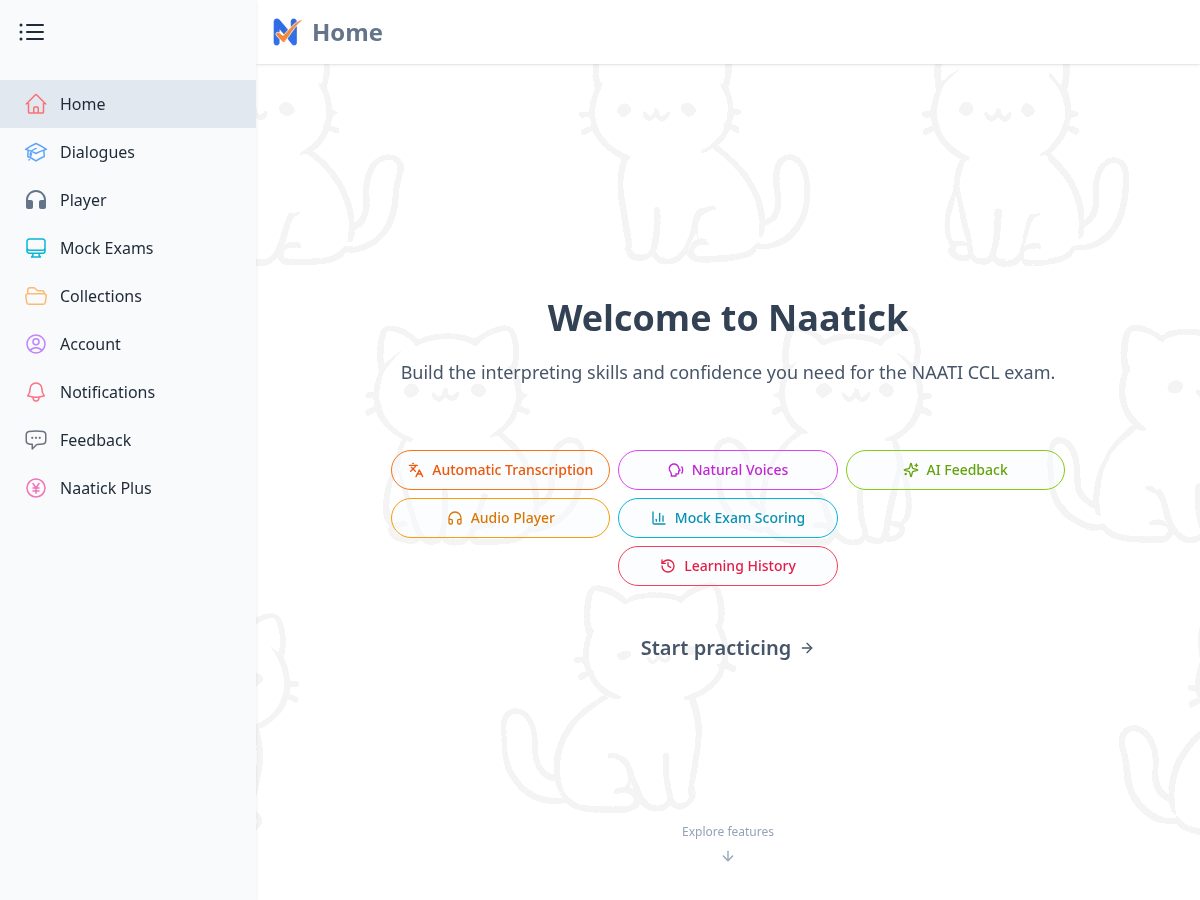1200x900 pixels.
Task: Click the Home house icon in sidebar
Action: [x=36, y=104]
